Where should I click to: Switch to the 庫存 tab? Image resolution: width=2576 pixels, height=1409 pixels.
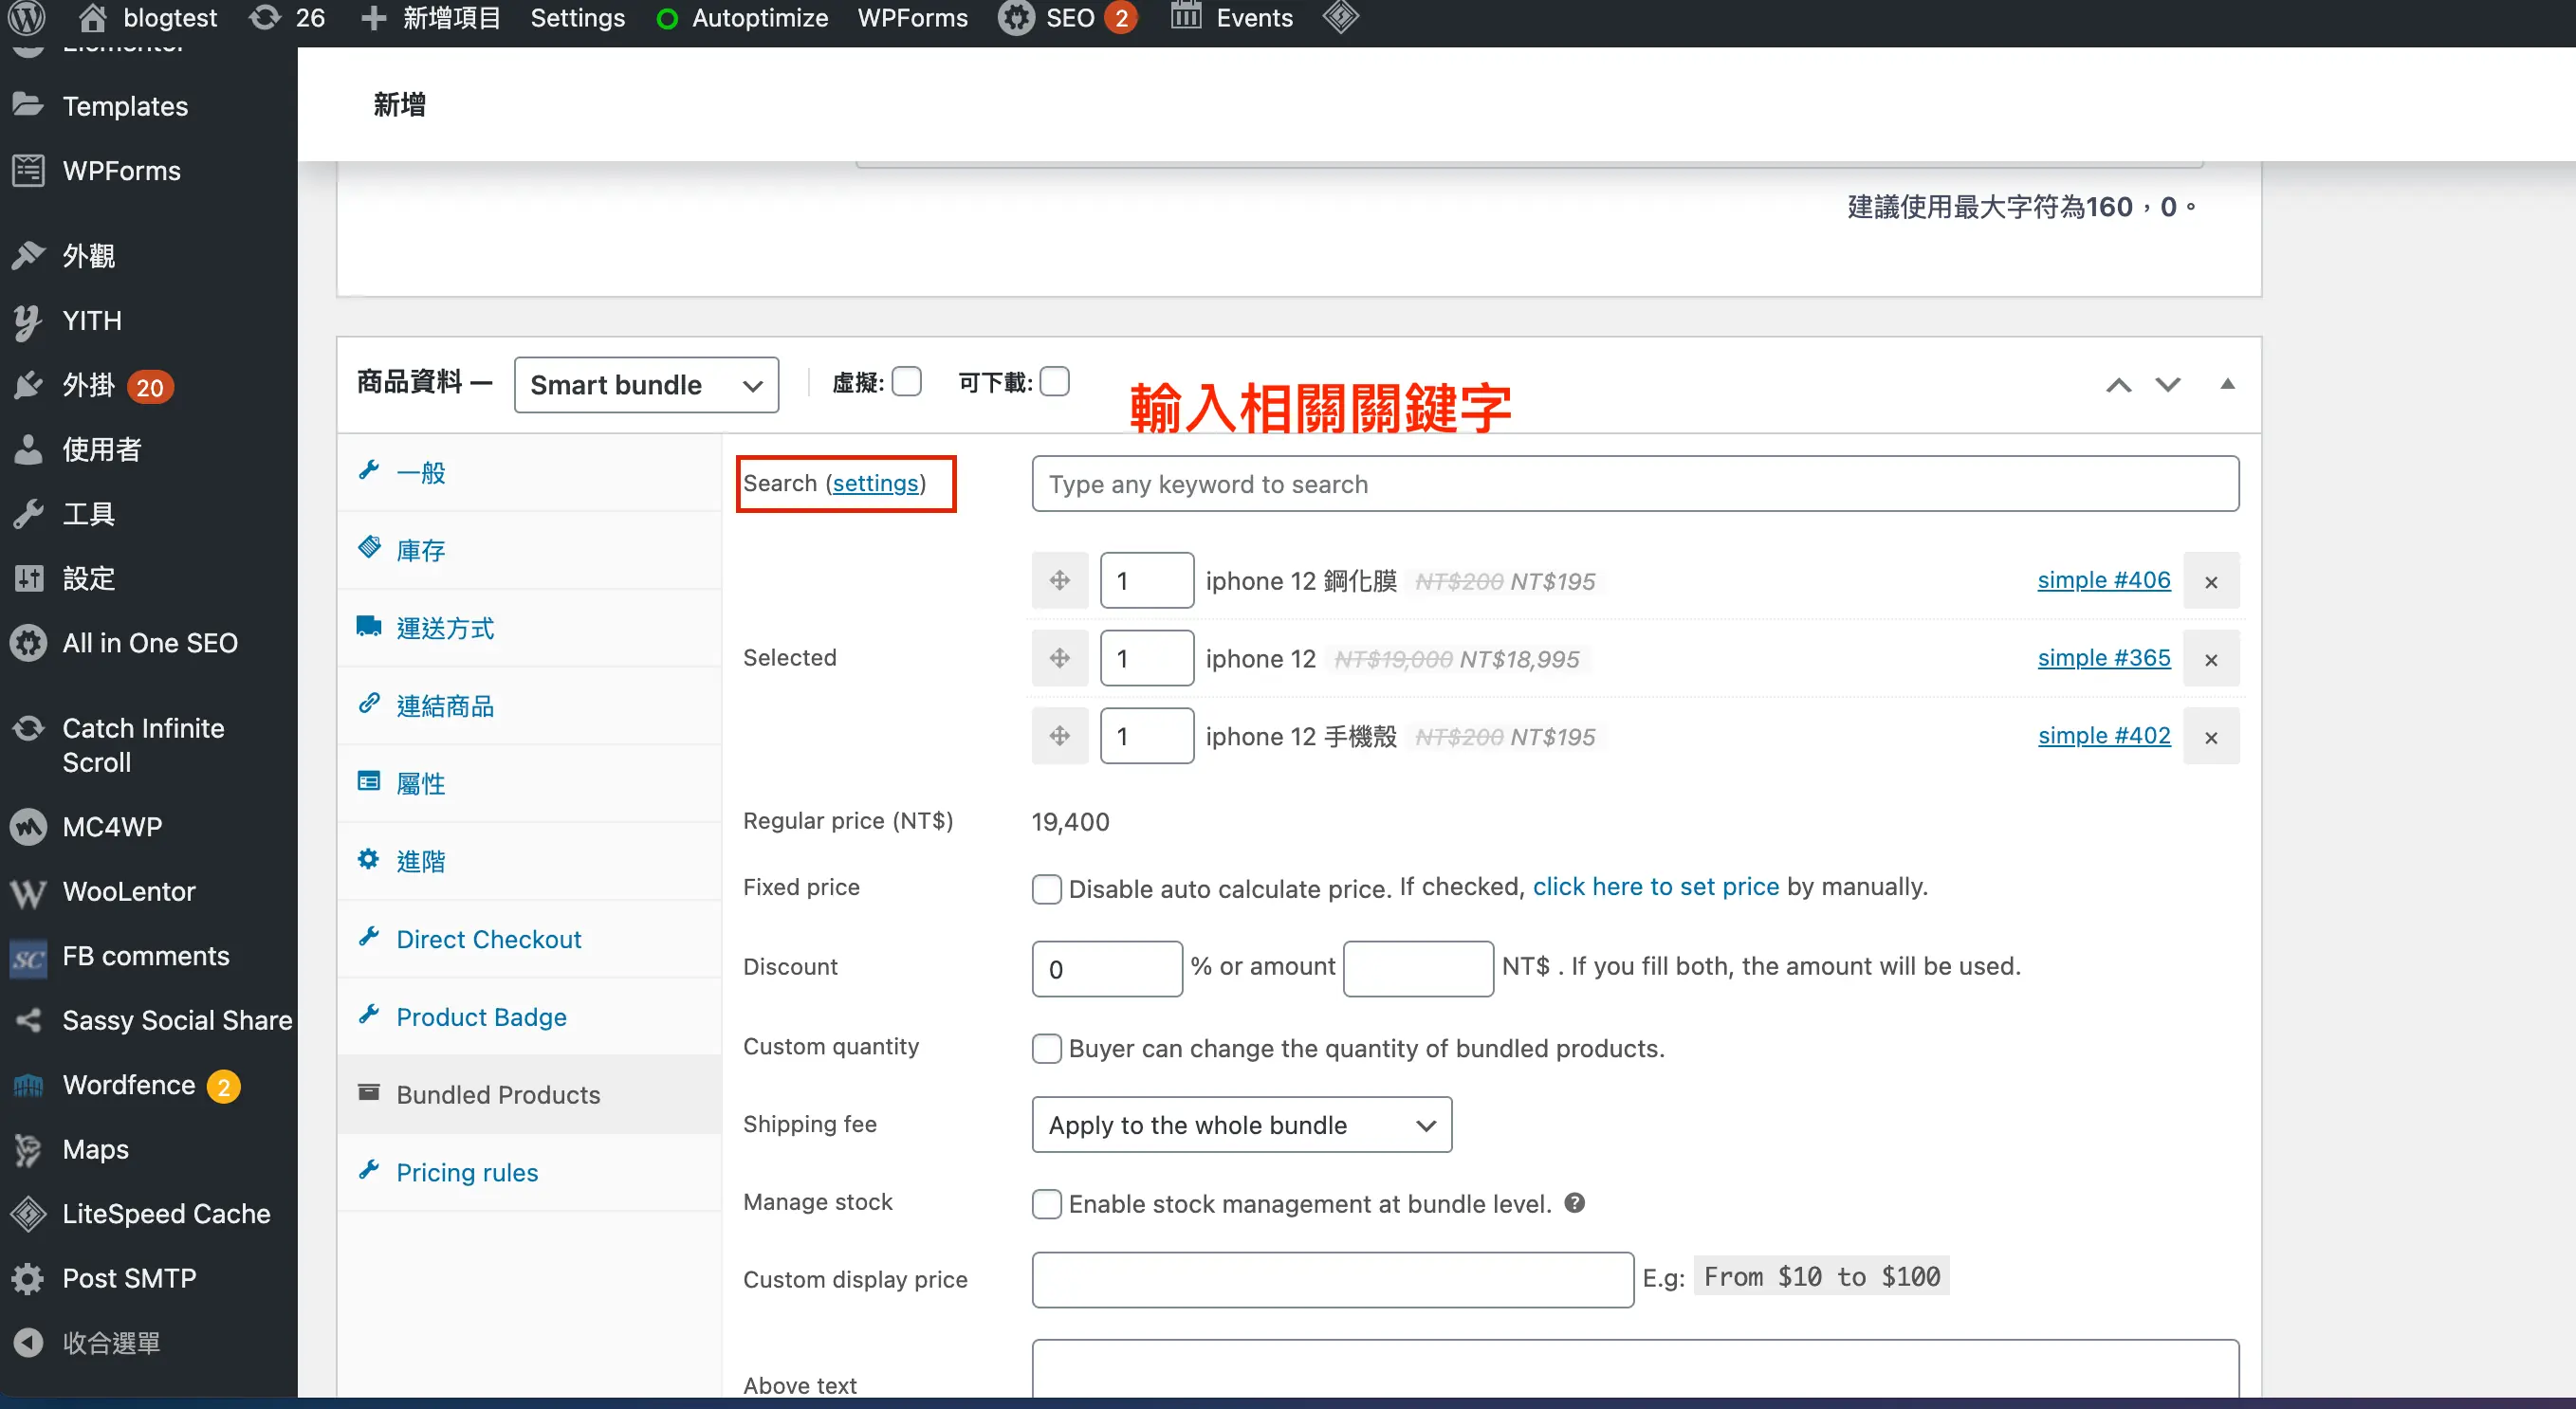pyautogui.click(x=530, y=550)
